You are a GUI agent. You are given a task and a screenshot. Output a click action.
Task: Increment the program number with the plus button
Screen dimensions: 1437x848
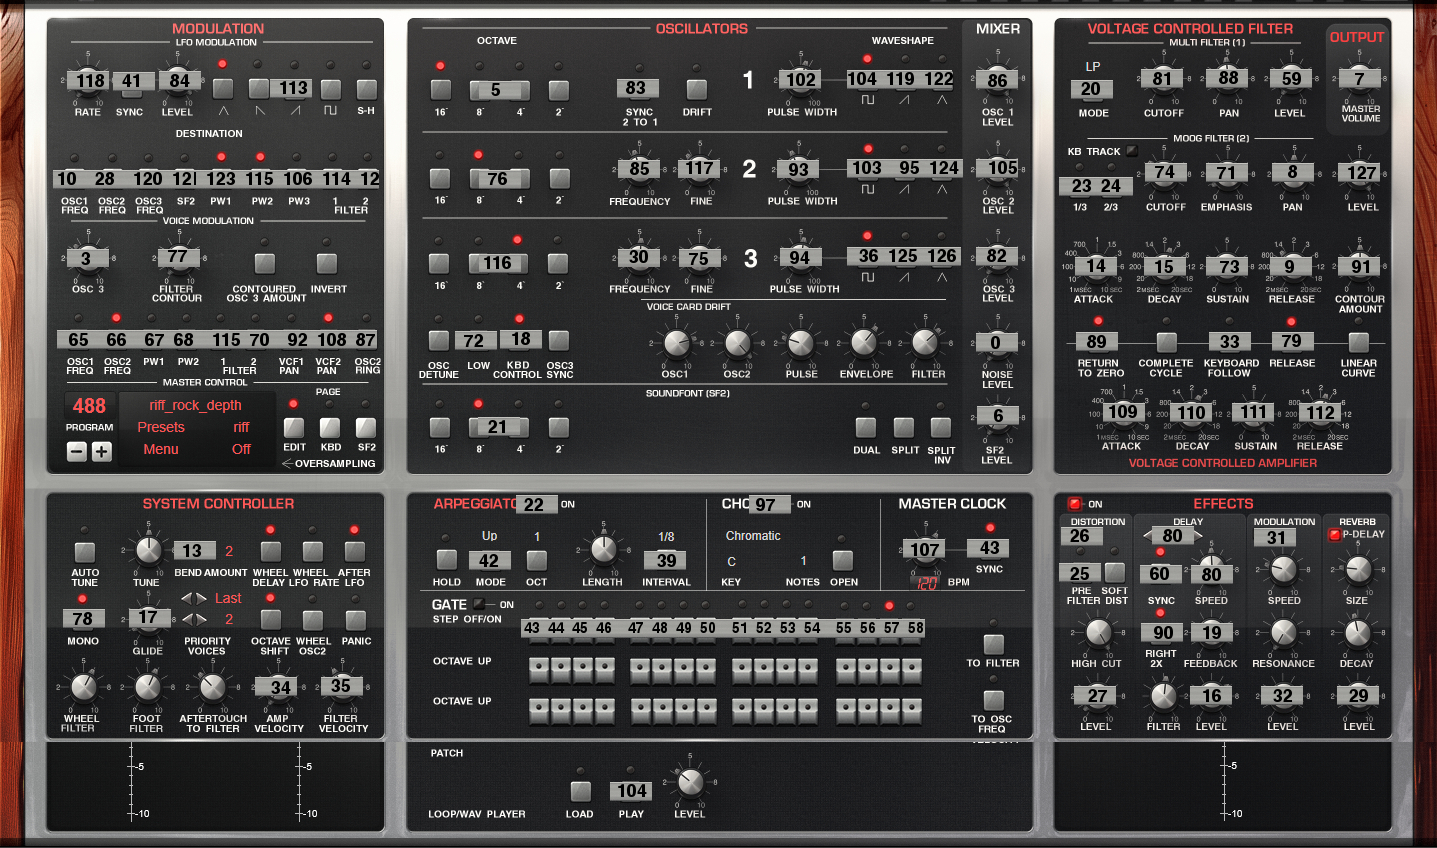tap(101, 451)
